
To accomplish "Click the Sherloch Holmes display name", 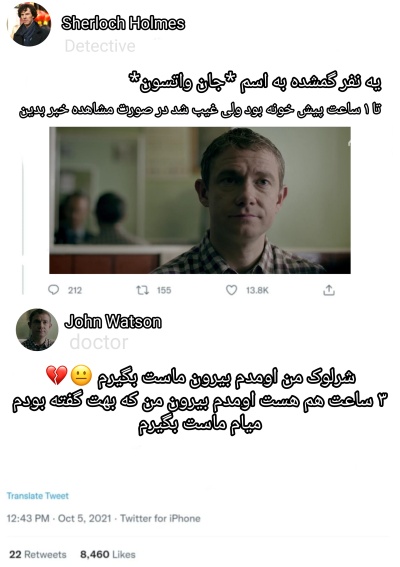I will (x=123, y=23).
